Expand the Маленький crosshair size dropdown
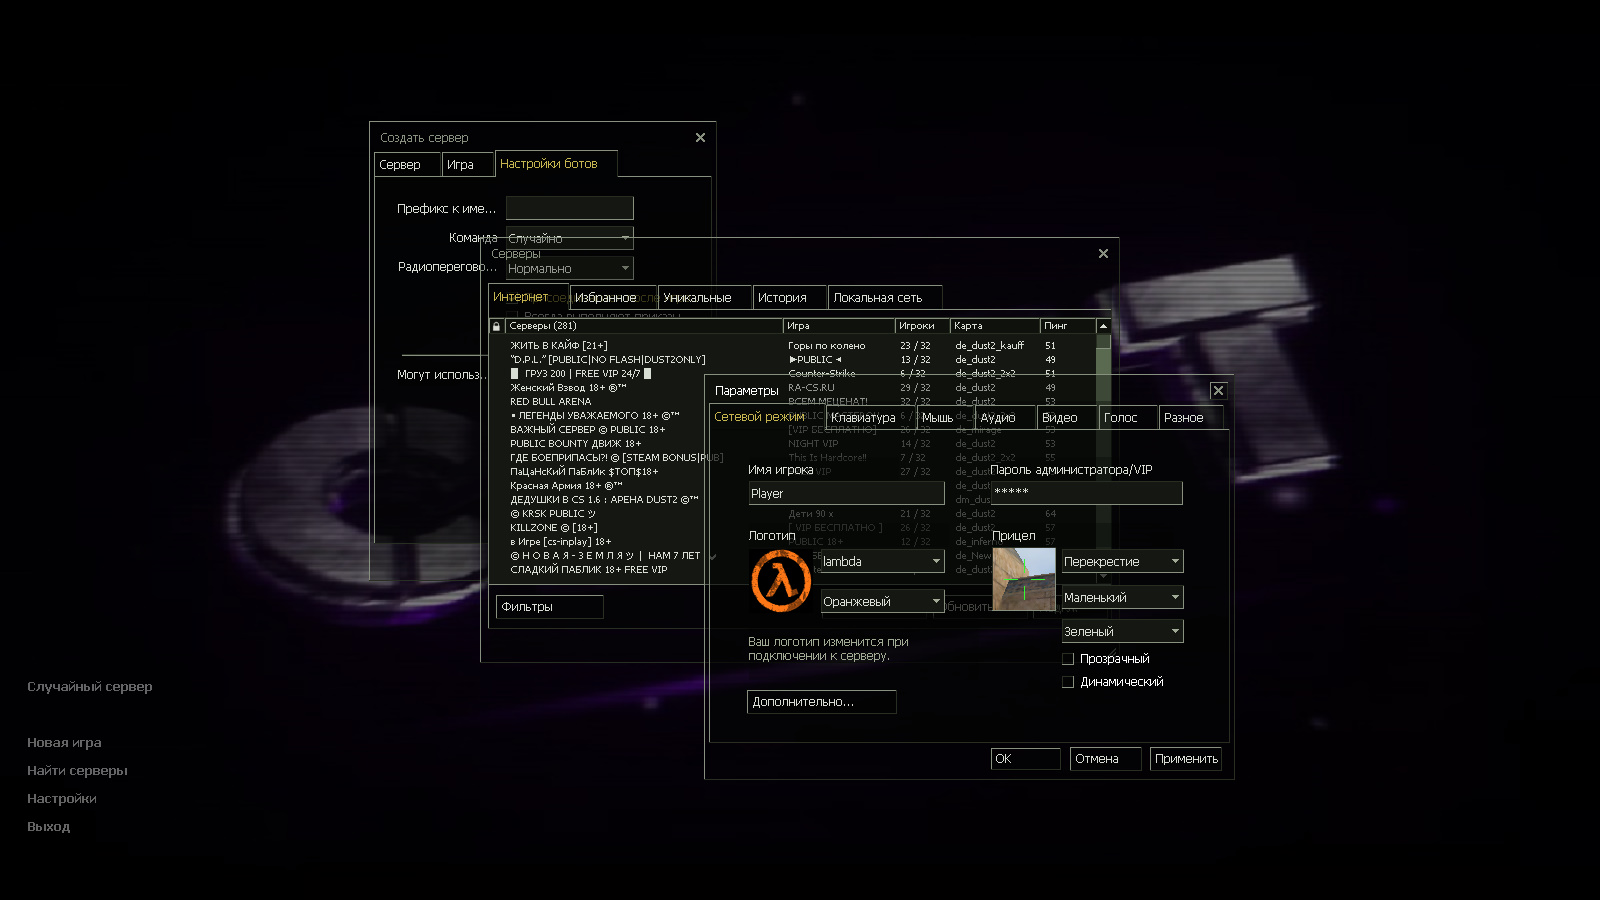1600x900 pixels. (x=1122, y=597)
